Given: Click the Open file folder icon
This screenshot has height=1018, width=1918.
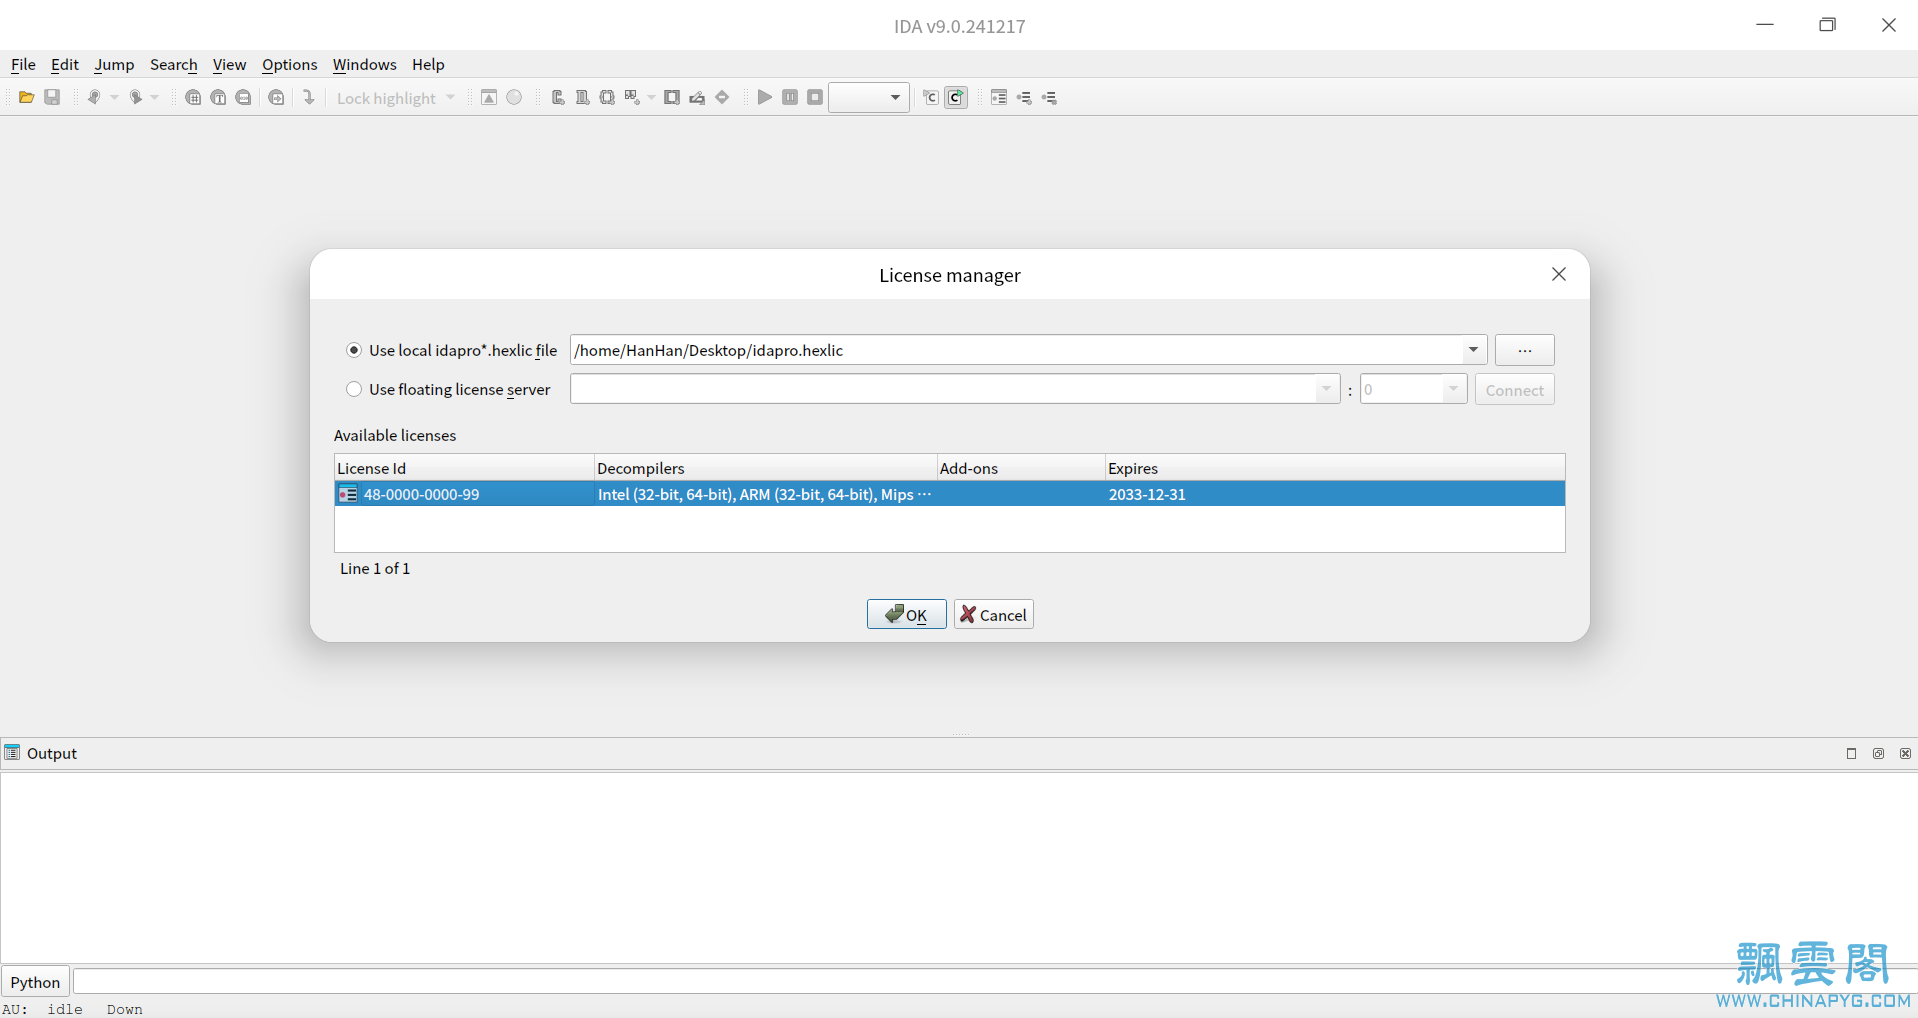Looking at the screenshot, I should tap(27, 97).
